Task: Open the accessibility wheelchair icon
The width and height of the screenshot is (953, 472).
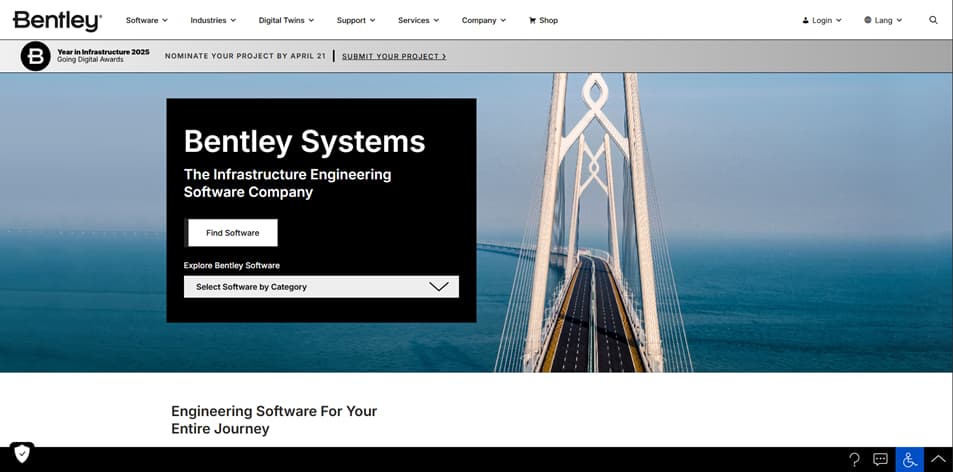Action: tap(910, 459)
